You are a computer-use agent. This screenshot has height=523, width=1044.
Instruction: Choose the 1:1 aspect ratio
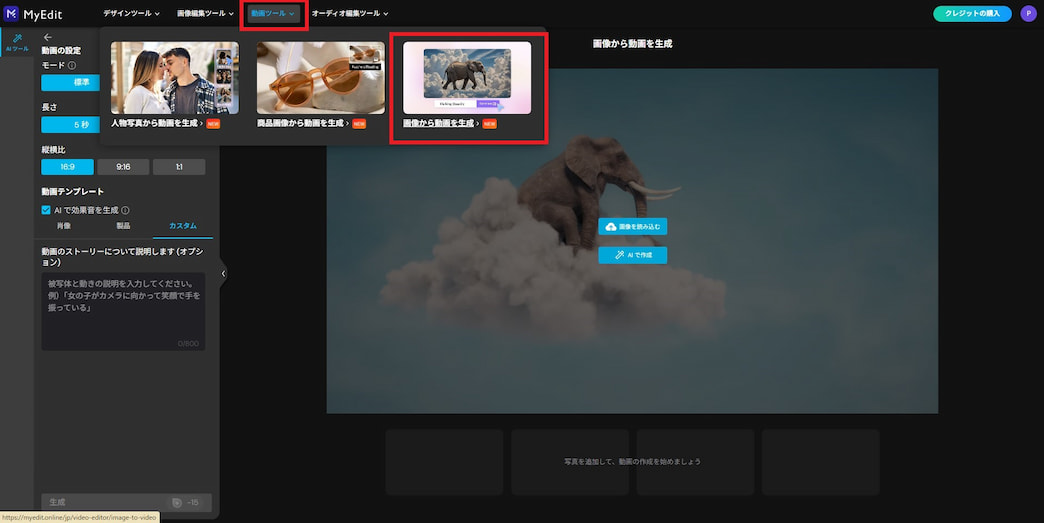click(179, 167)
